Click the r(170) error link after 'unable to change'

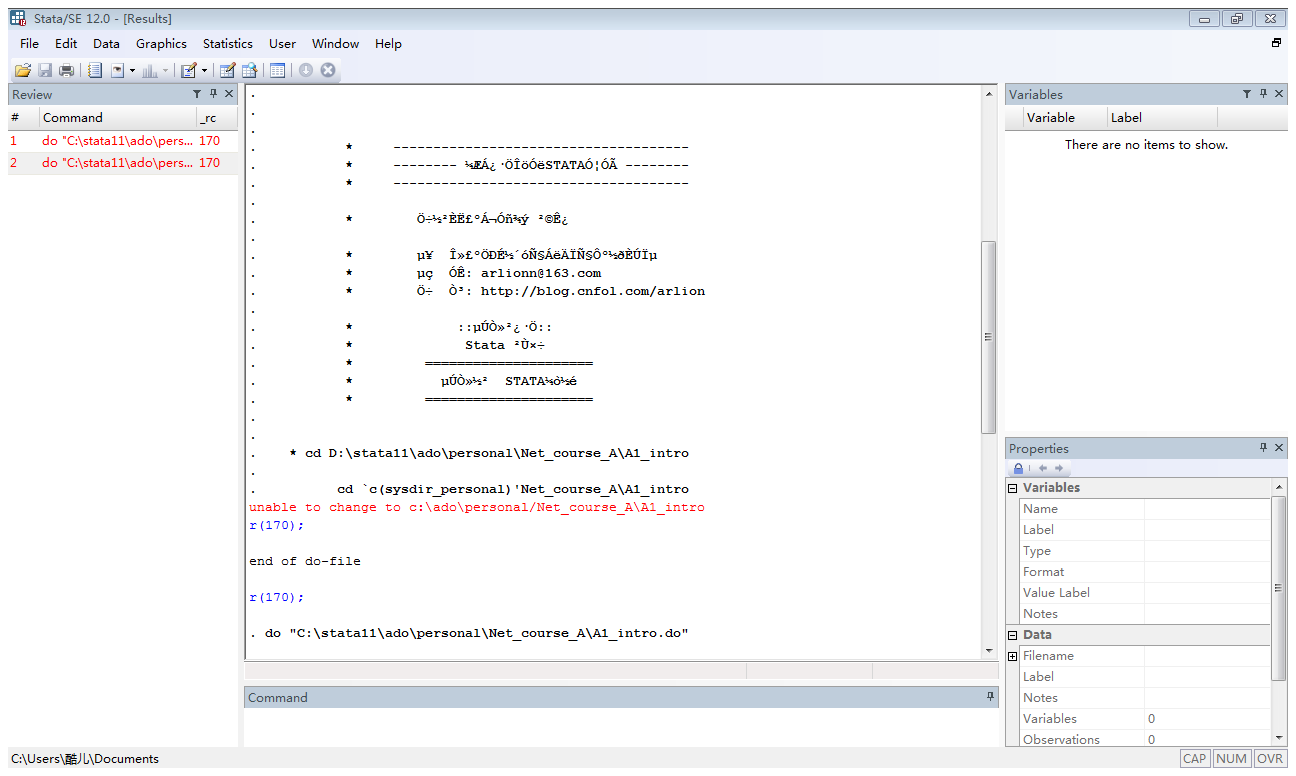point(276,525)
